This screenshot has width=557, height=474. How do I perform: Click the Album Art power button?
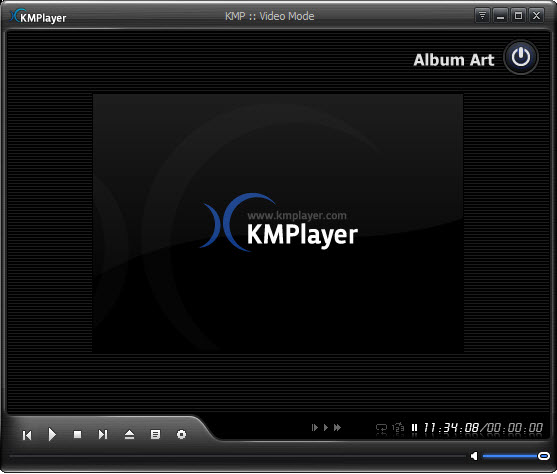[521, 57]
